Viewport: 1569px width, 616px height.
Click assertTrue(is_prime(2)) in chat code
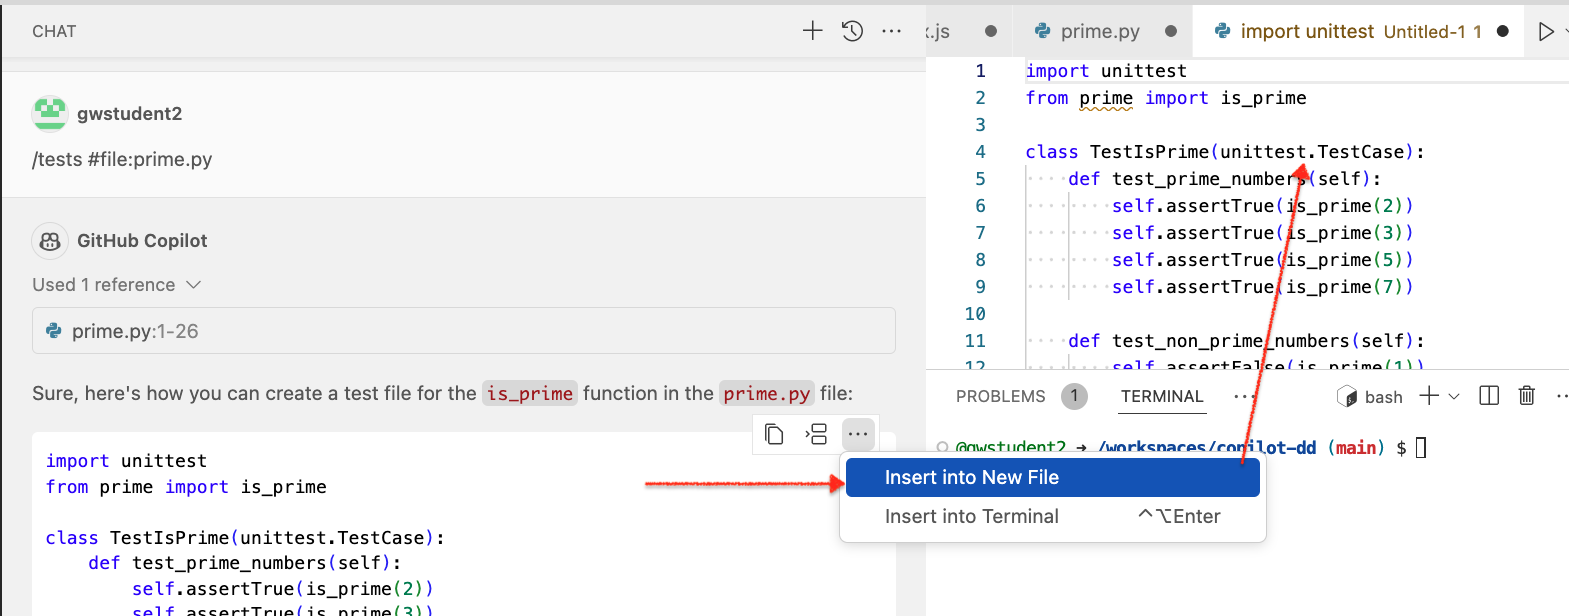tap(283, 589)
